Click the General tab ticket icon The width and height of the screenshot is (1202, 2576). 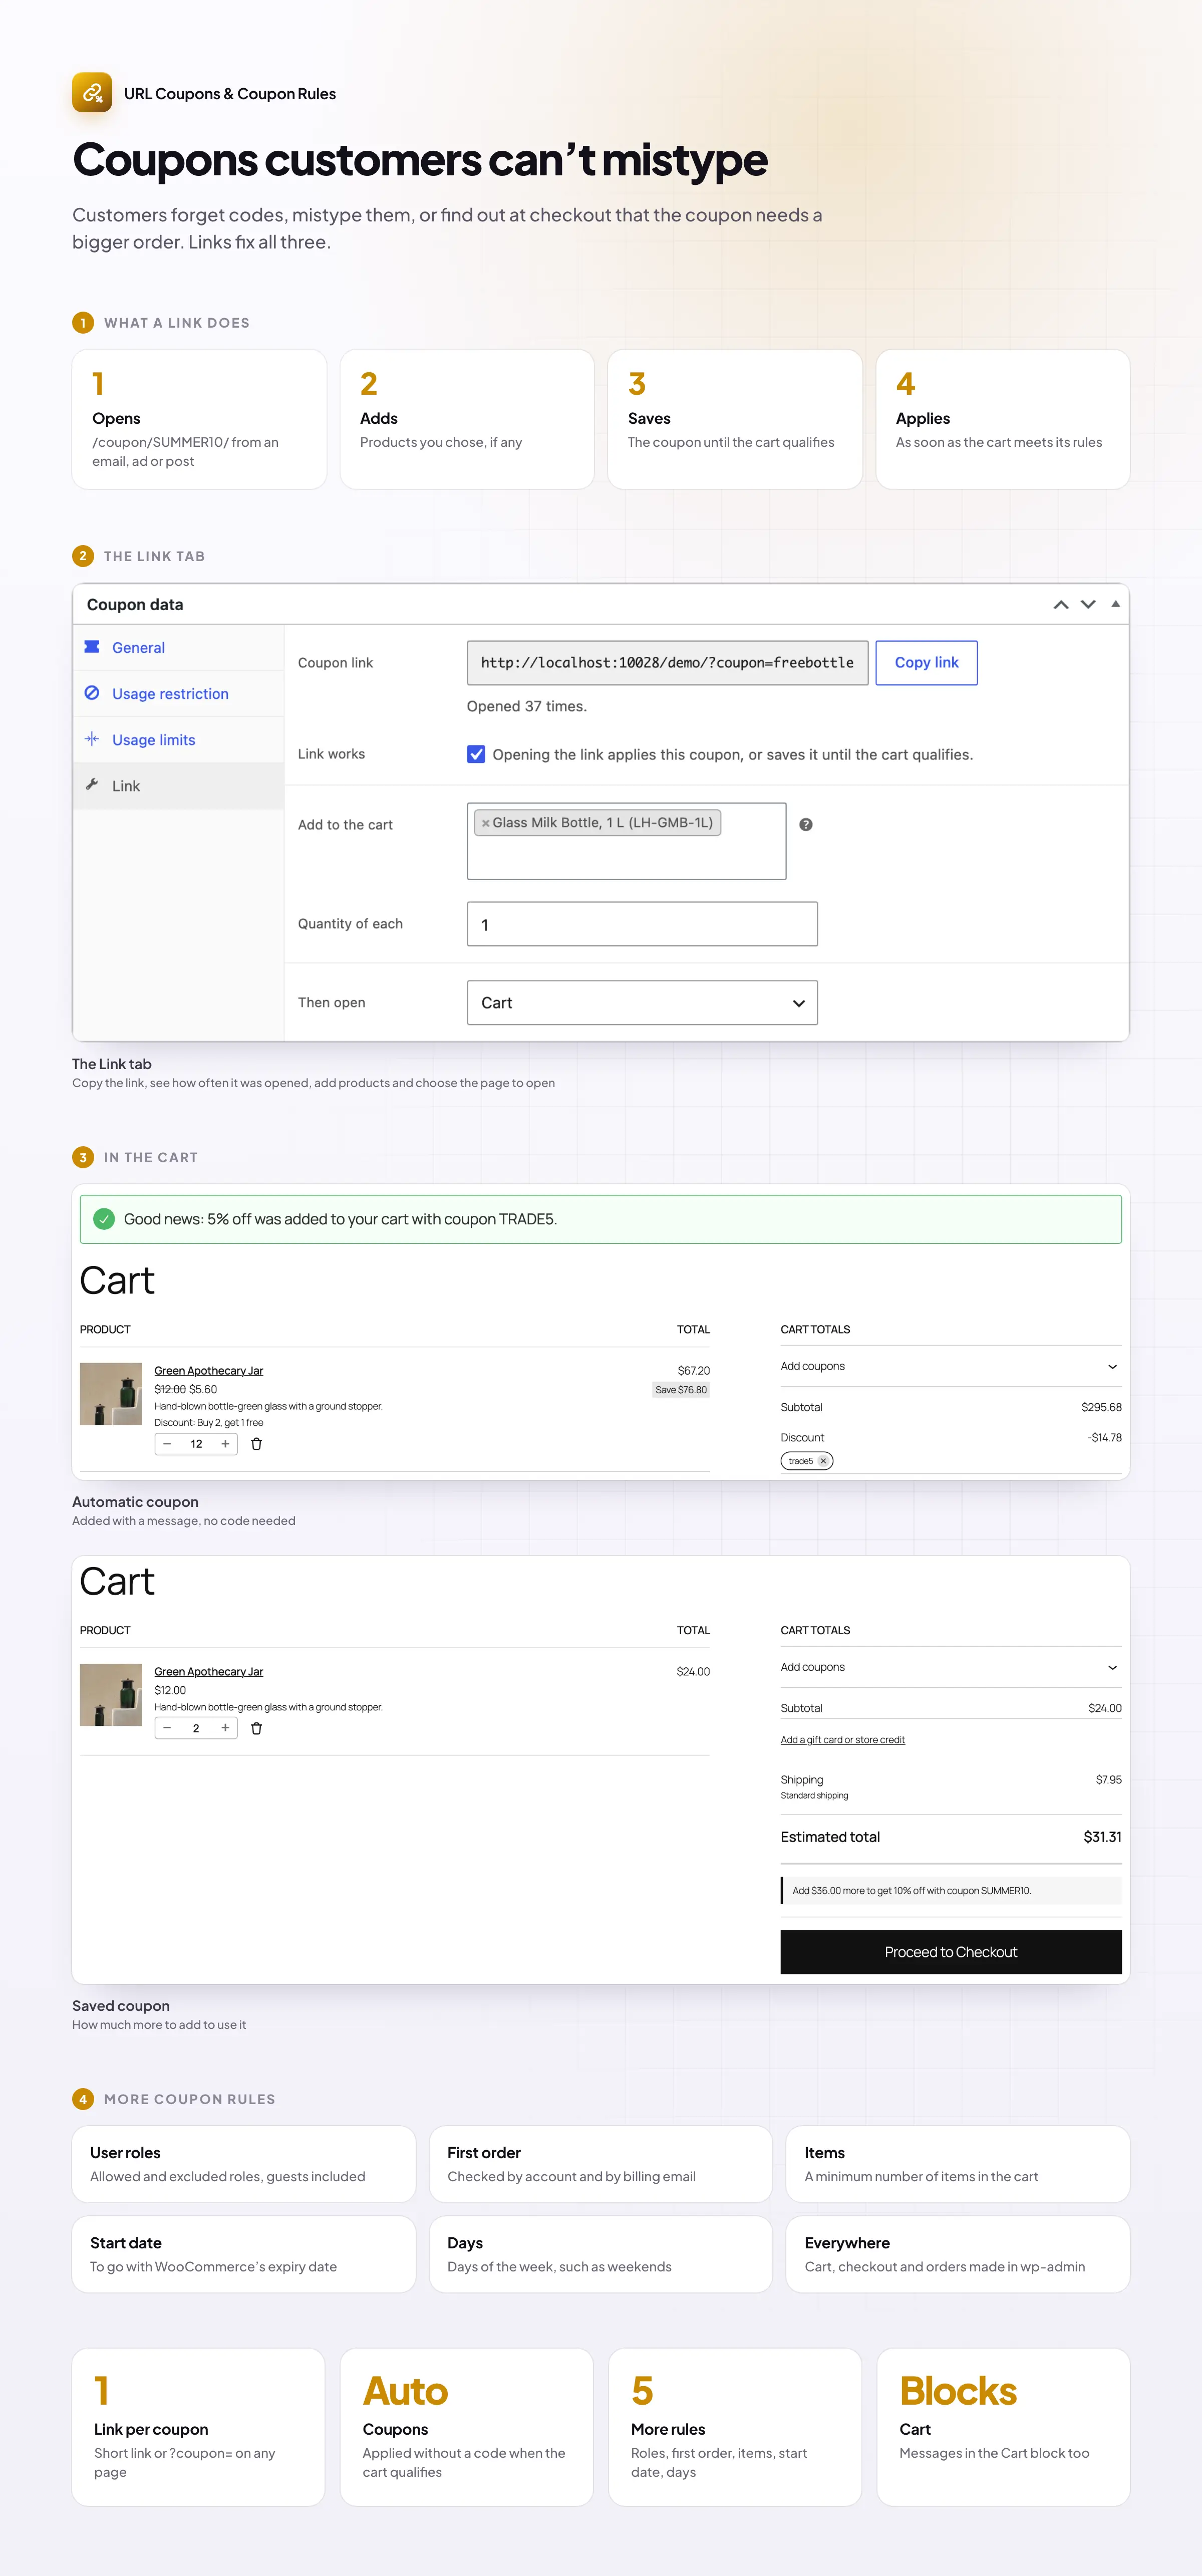click(x=92, y=647)
